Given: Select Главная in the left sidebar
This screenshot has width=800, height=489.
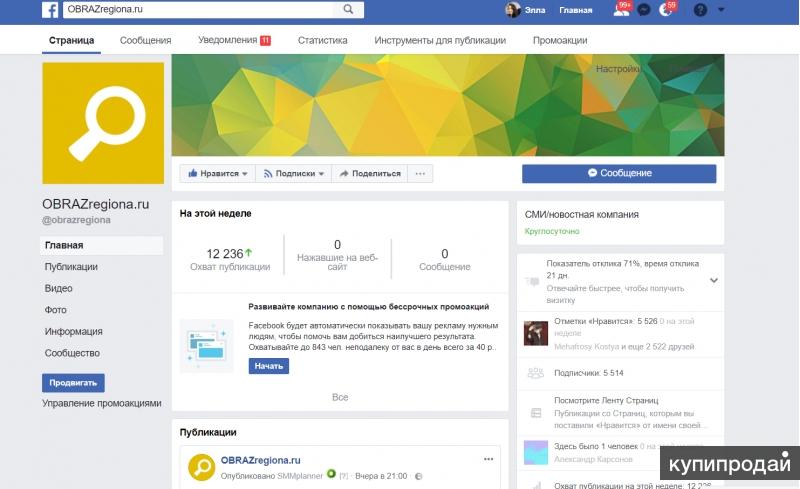Looking at the screenshot, I should click(102, 245).
